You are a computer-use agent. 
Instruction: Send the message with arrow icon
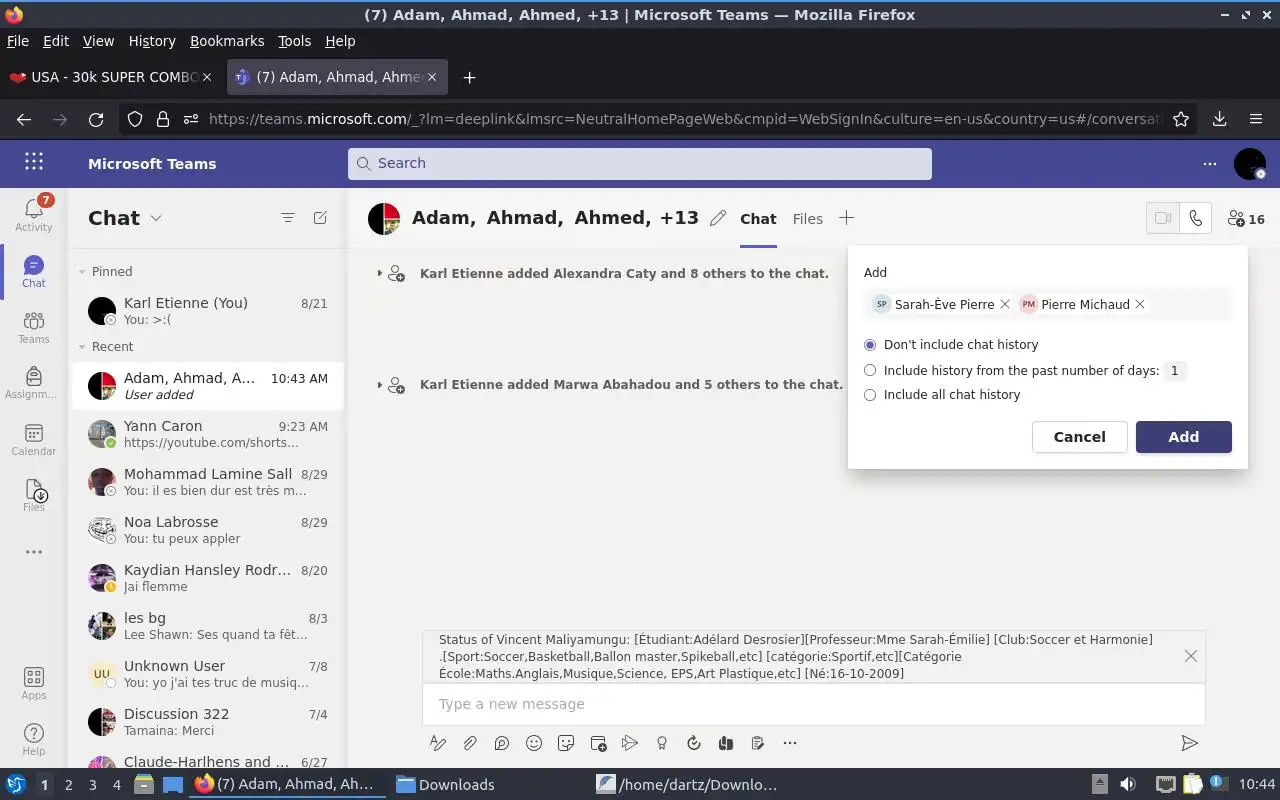(1189, 743)
